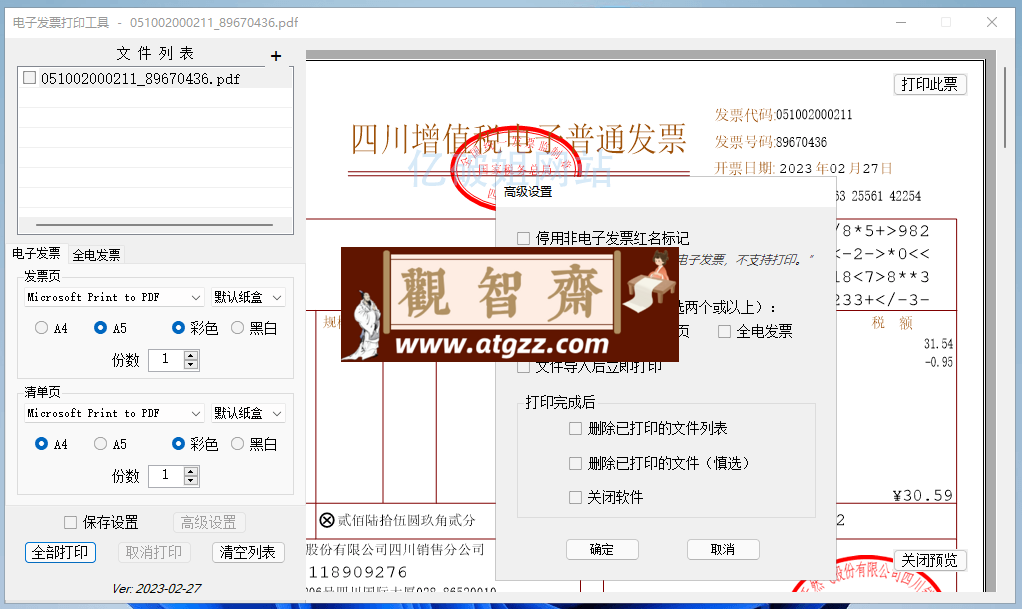The image size is (1022, 609).
Task: Choose 彩色 printing for 发票页
Action: (x=178, y=328)
